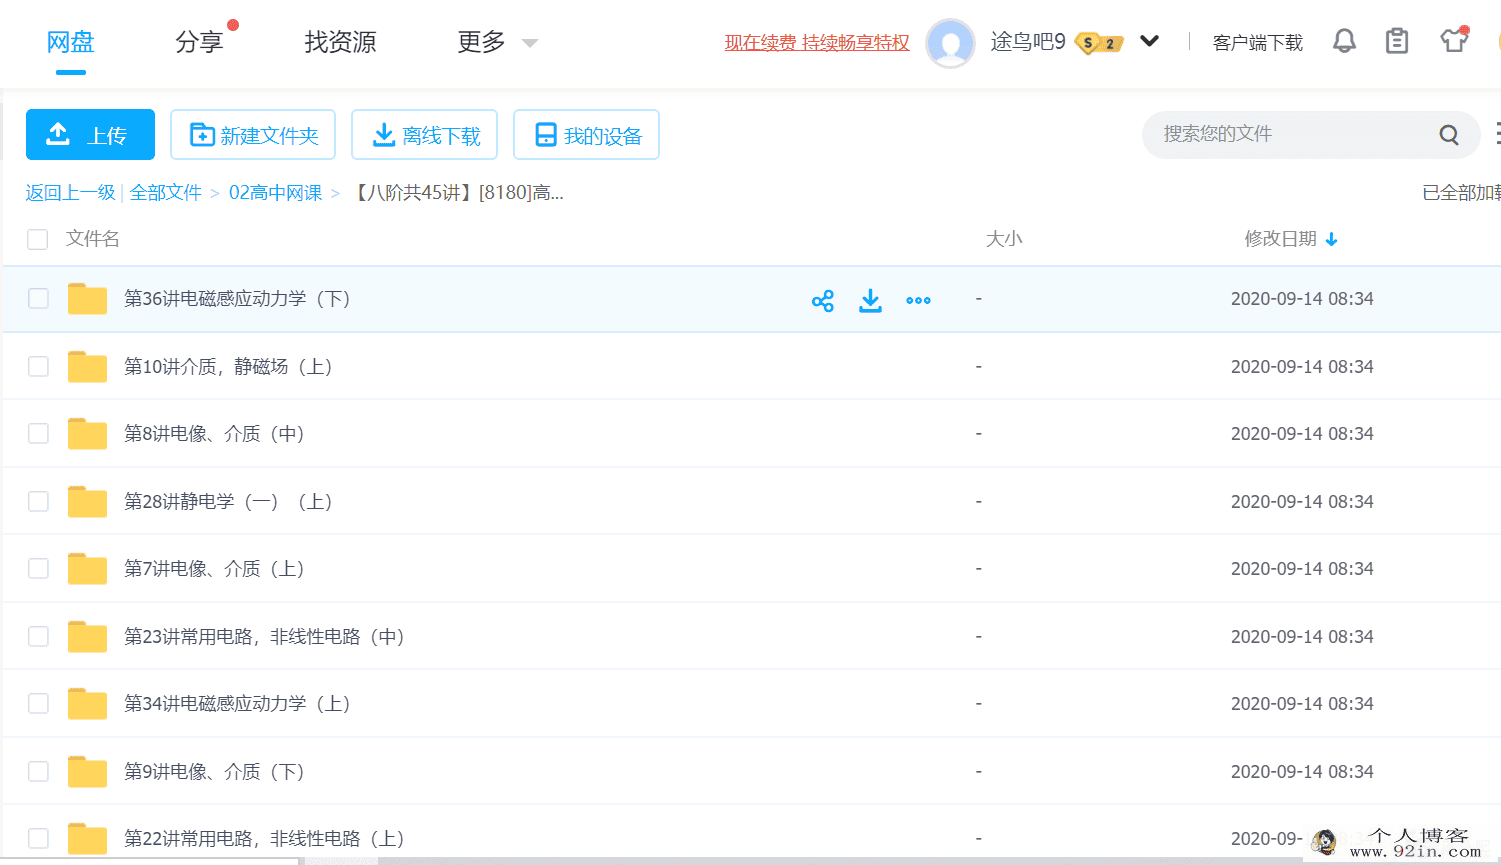Expand the 更多 menu arrow
The height and width of the screenshot is (865, 1501).
tap(530, 43)
